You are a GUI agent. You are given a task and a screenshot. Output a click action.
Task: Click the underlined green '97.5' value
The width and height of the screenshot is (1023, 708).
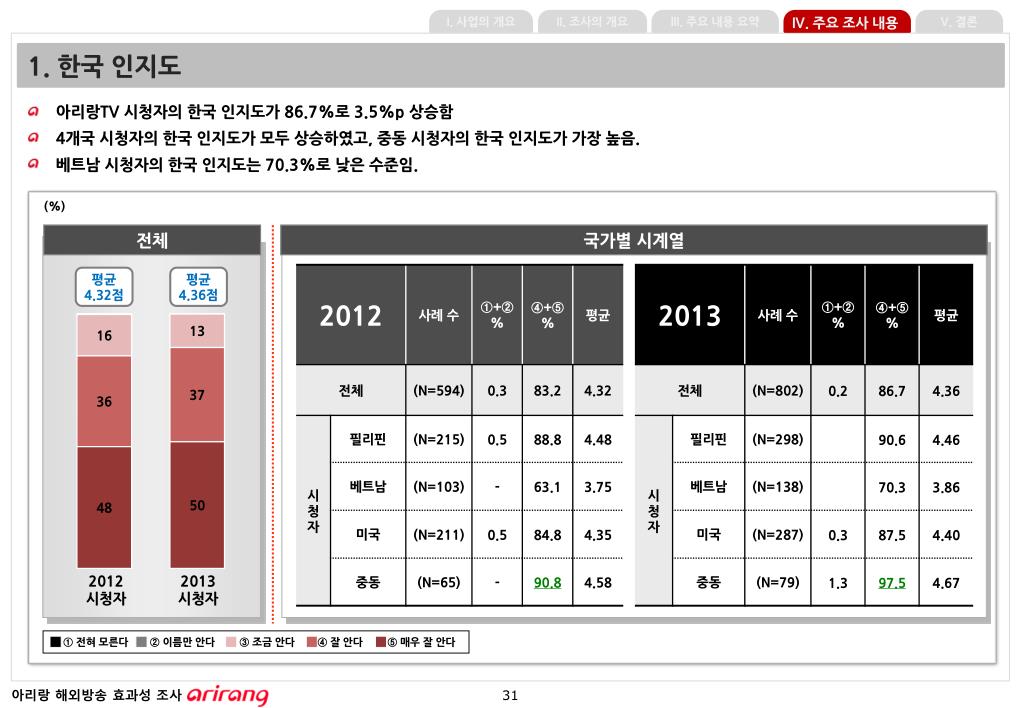(x=892, y=583)
